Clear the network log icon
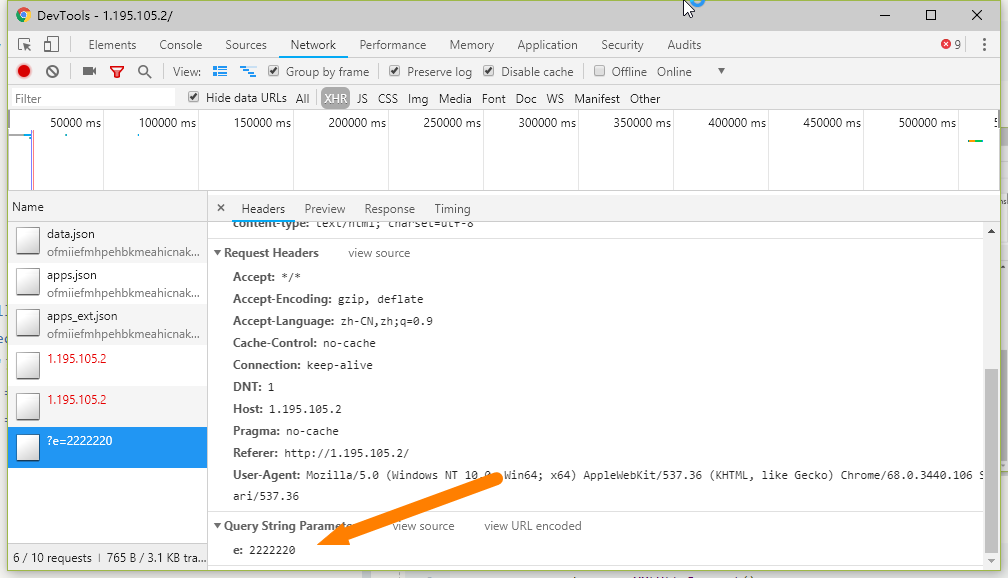This screenshot has height=578, width=1008. pos(53,71)
